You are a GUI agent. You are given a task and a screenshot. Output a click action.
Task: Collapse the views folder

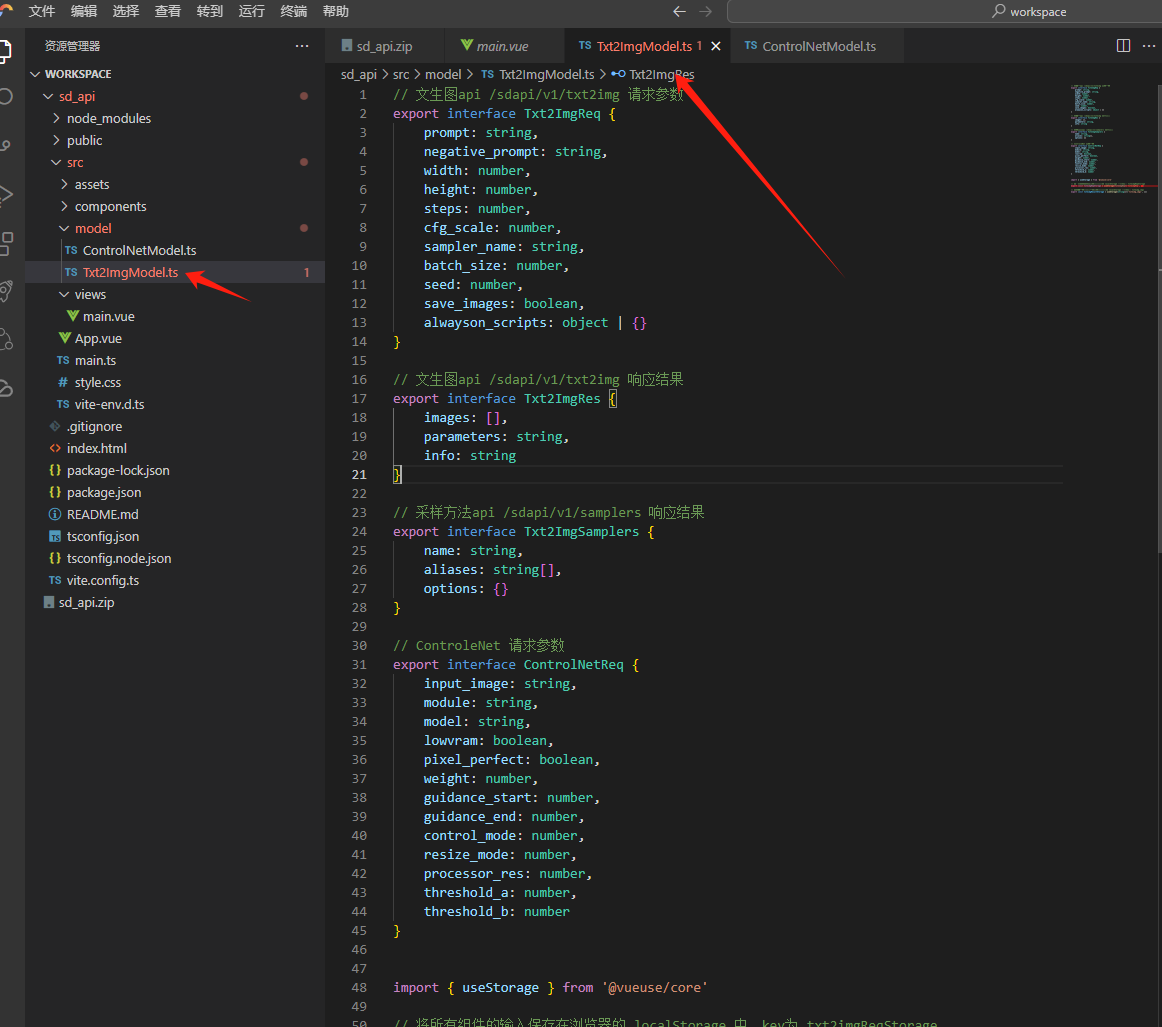click(x=90, y=294)
